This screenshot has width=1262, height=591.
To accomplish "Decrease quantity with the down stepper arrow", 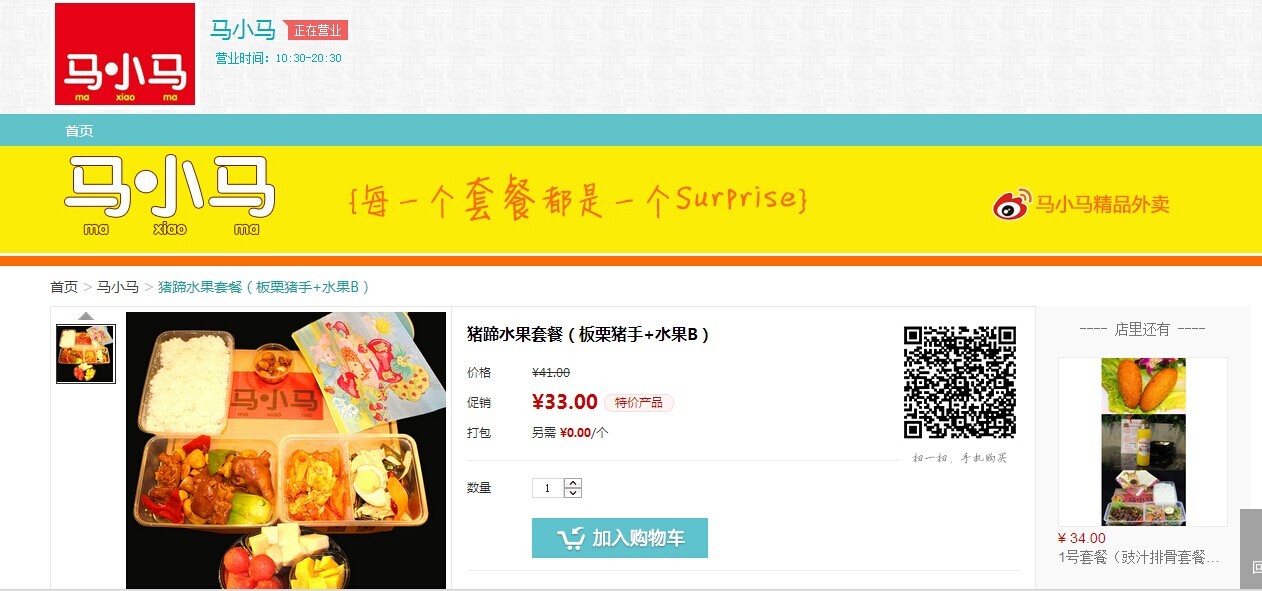I will [x=573, y=493].
